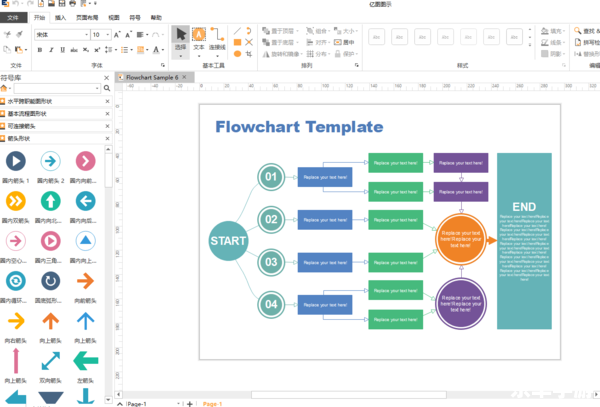The image size is (600, 407).
Task: Pick the orange ellipse shape tool
Action: [x=237, y=54]
